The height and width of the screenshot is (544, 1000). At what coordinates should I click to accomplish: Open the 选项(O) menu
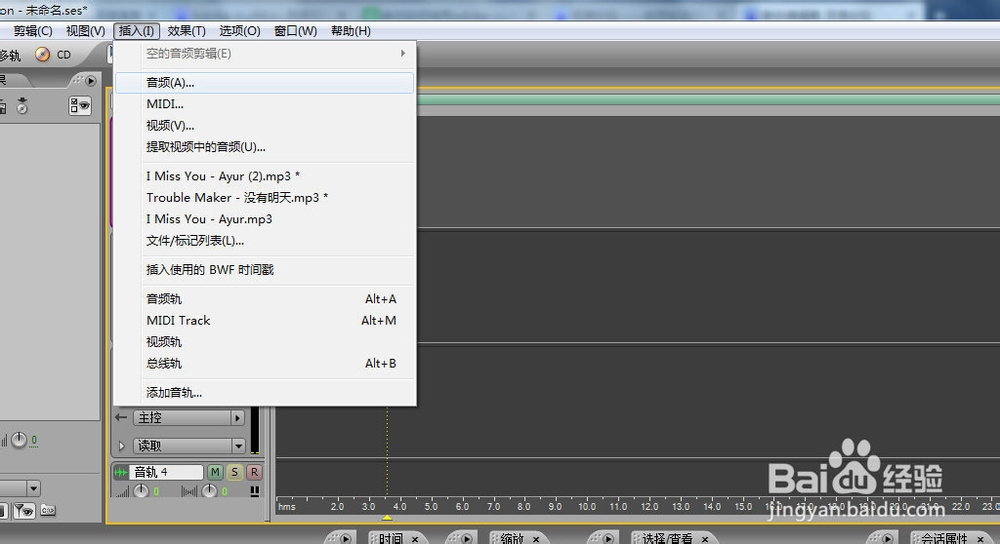[240, 31]
